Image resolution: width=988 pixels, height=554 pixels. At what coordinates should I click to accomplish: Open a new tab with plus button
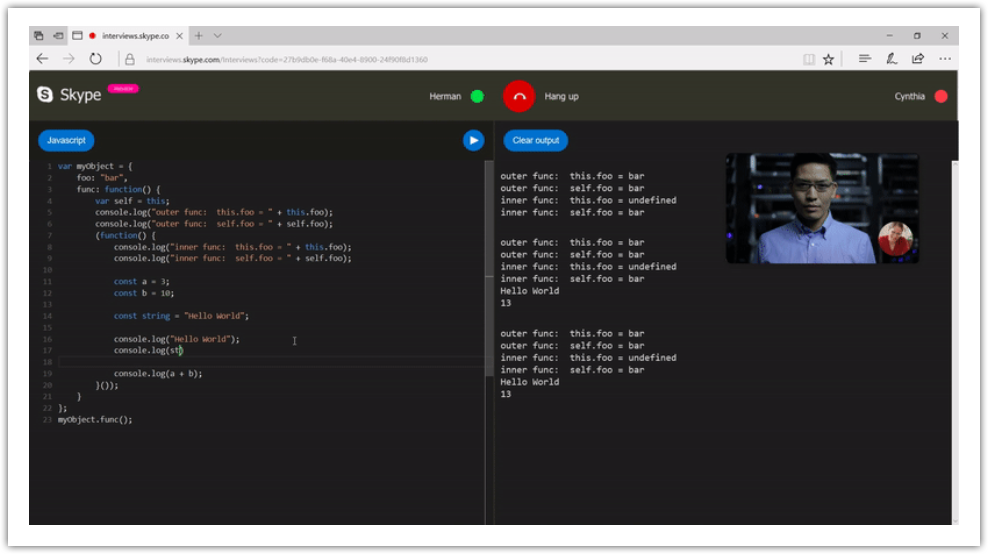[x=198, y=36]
